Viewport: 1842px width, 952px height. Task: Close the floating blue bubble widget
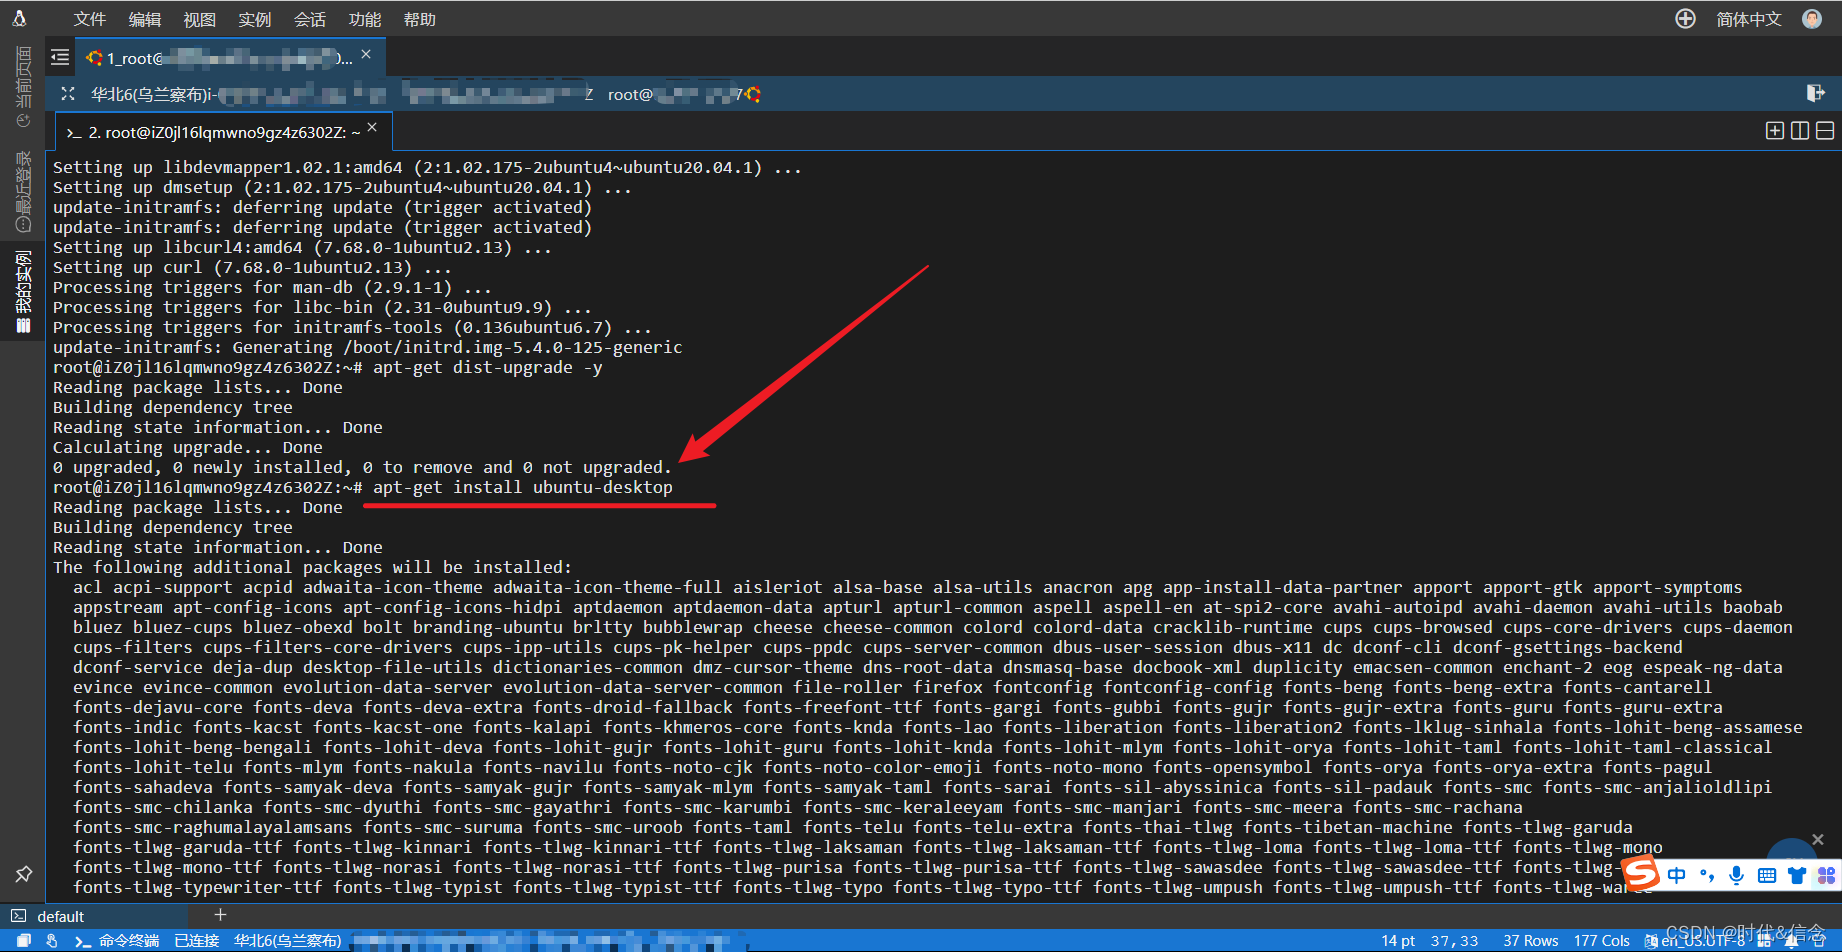point(1818,840)
